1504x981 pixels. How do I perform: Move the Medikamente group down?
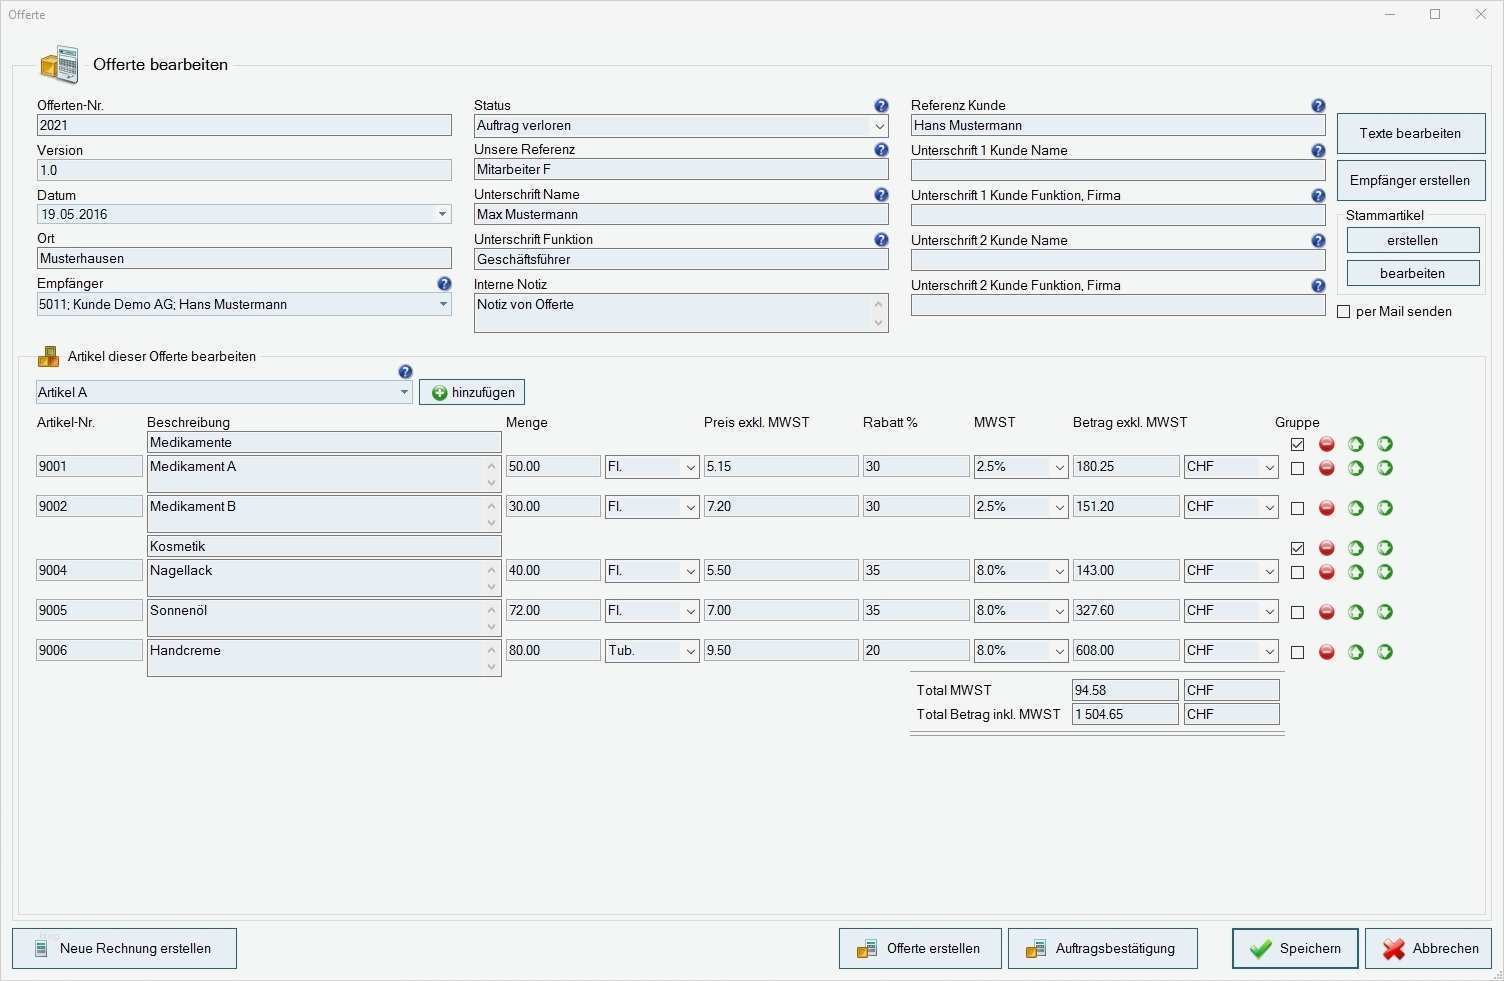click(1384, 444)
